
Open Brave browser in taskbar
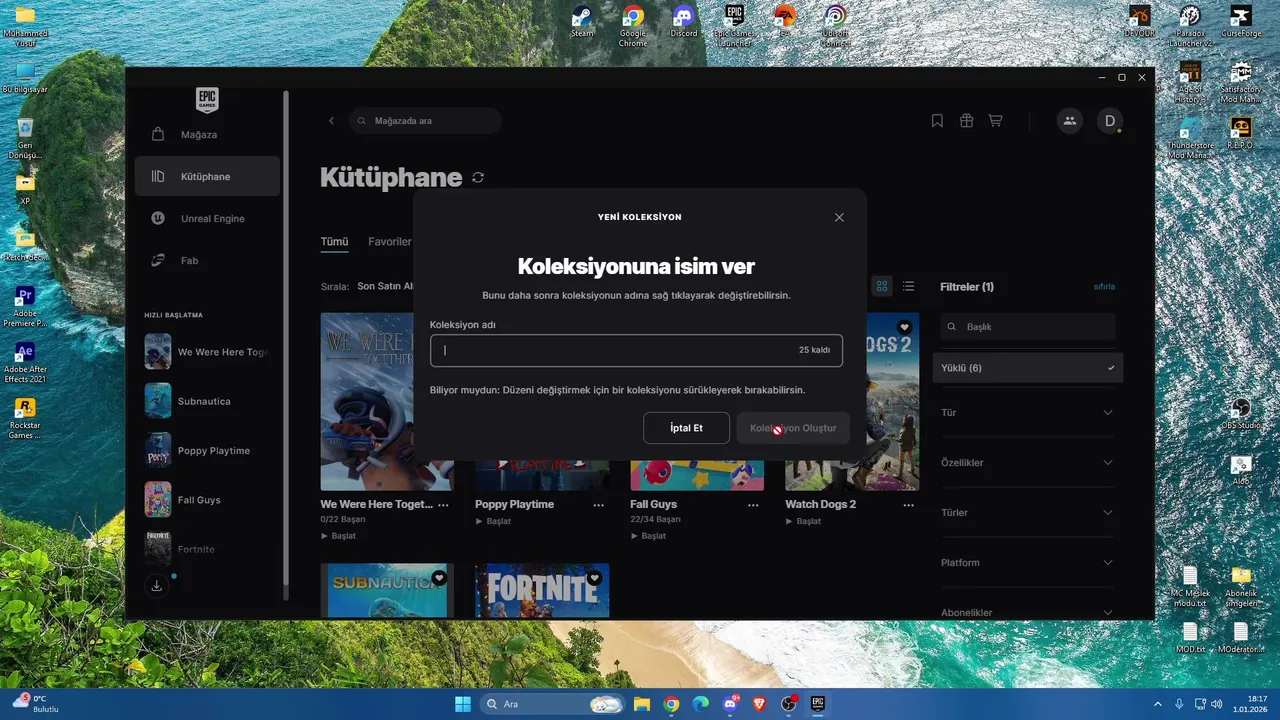click(x=759, y=704)
